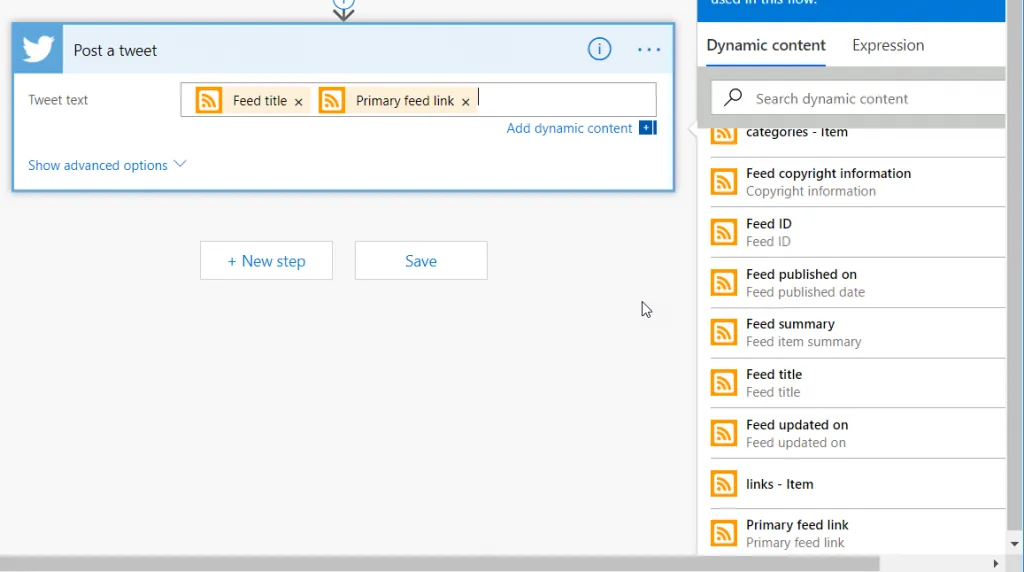
Task: Click the Add dynamic content link
Action: [x=569, y=128]
